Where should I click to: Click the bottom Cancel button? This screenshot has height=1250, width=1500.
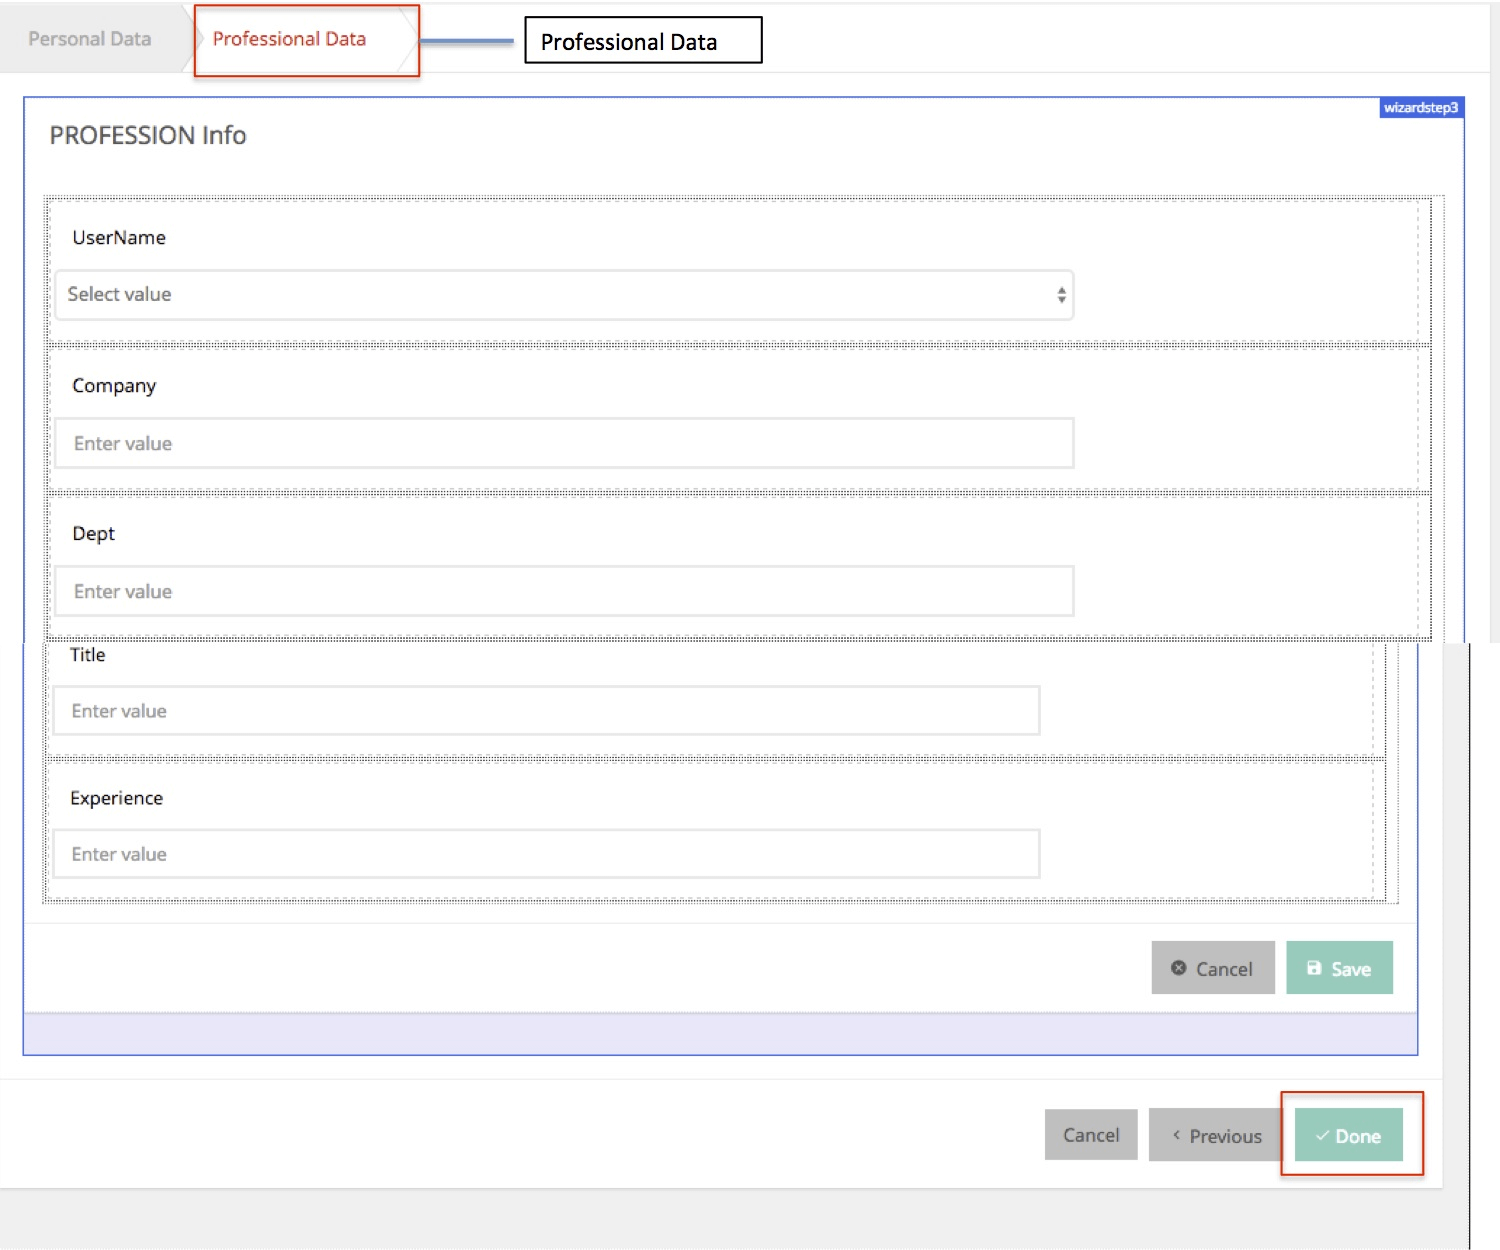[1090, 1135]
